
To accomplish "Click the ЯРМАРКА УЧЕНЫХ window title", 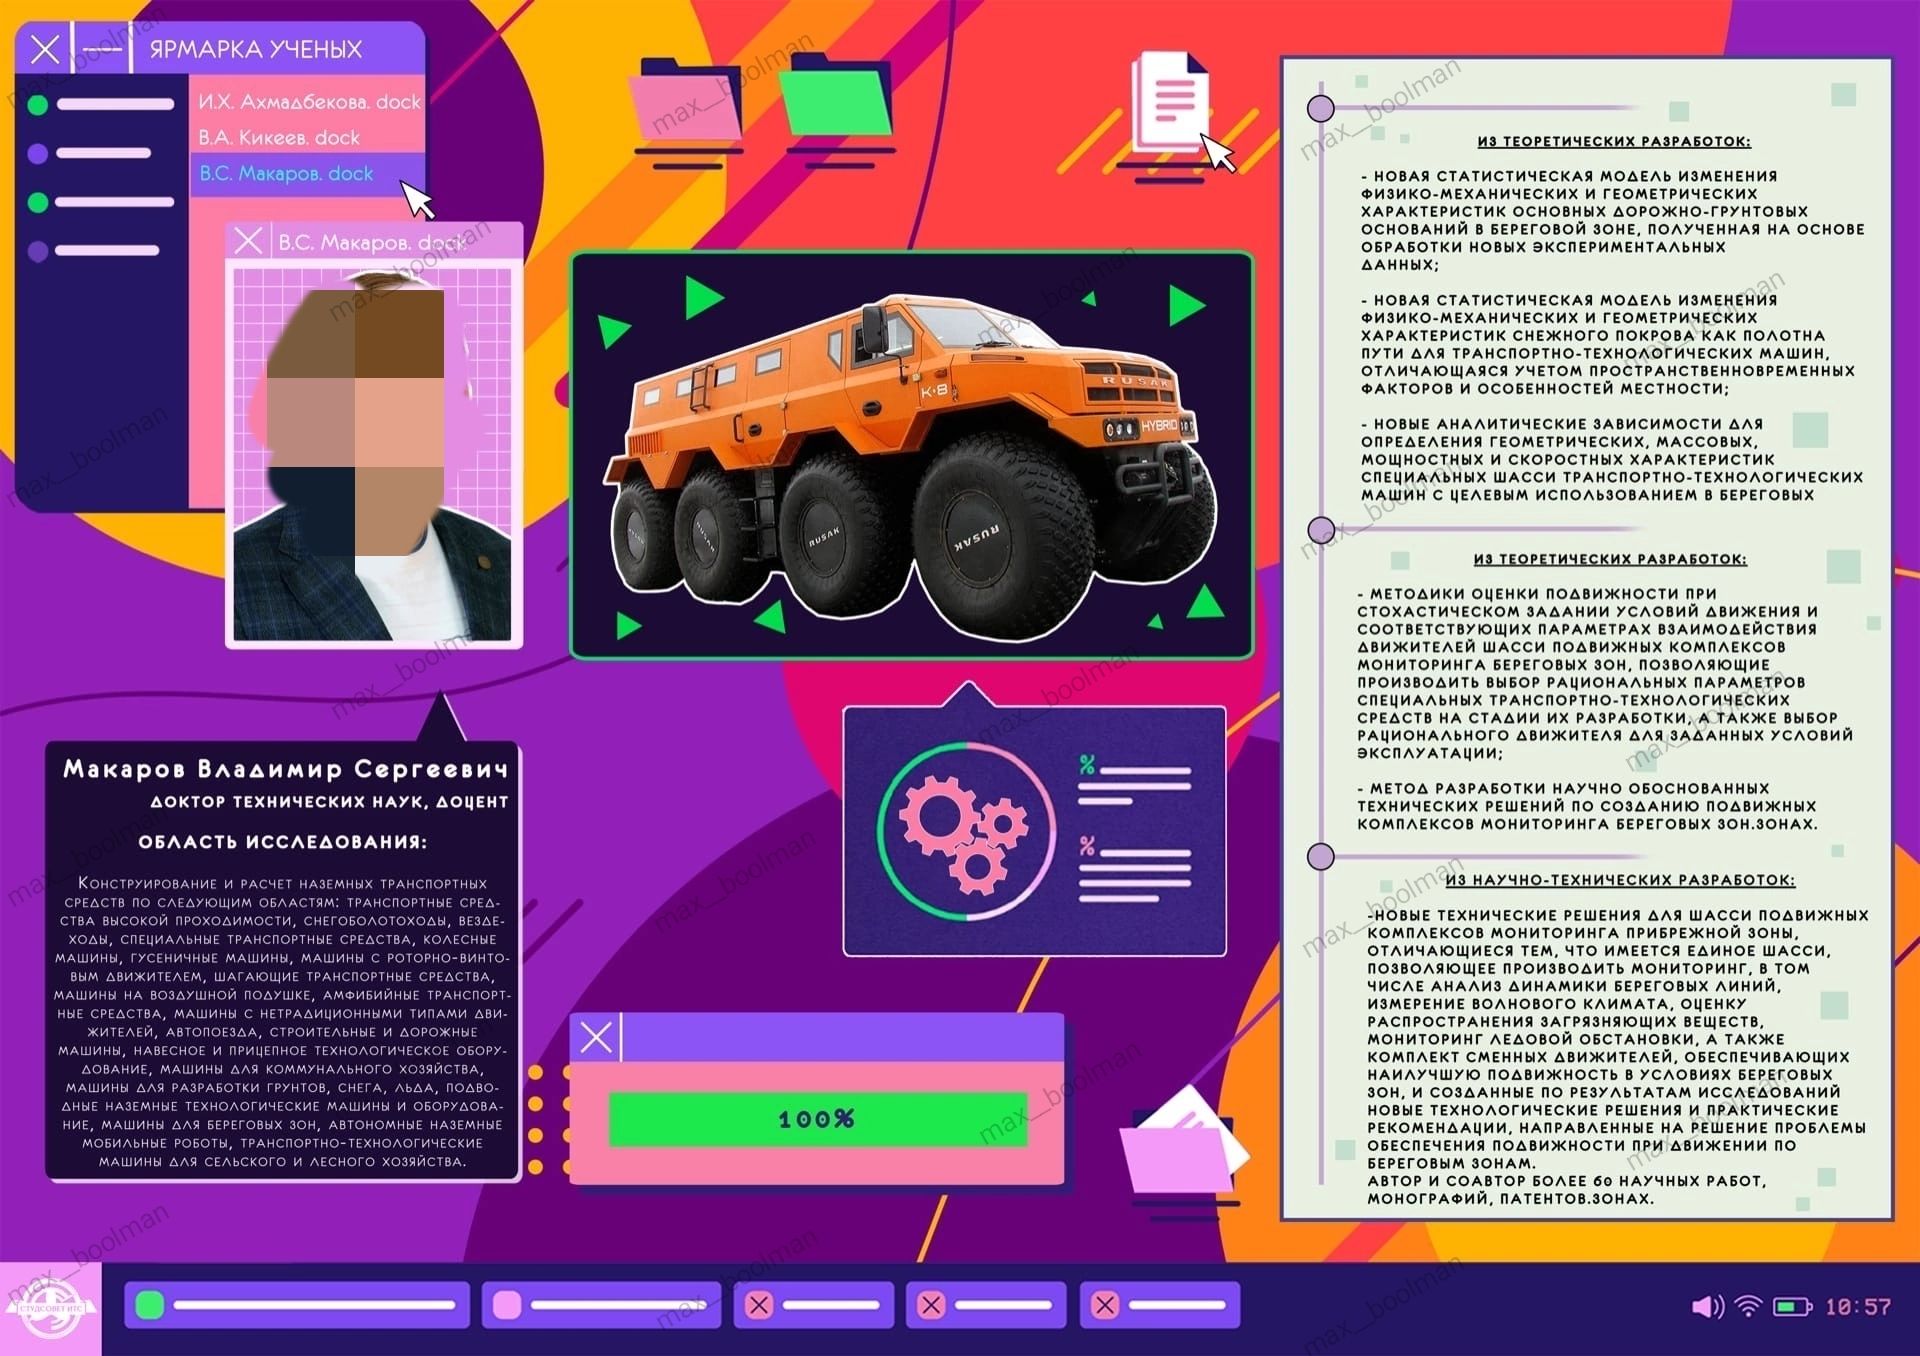I will click(255, 49).
